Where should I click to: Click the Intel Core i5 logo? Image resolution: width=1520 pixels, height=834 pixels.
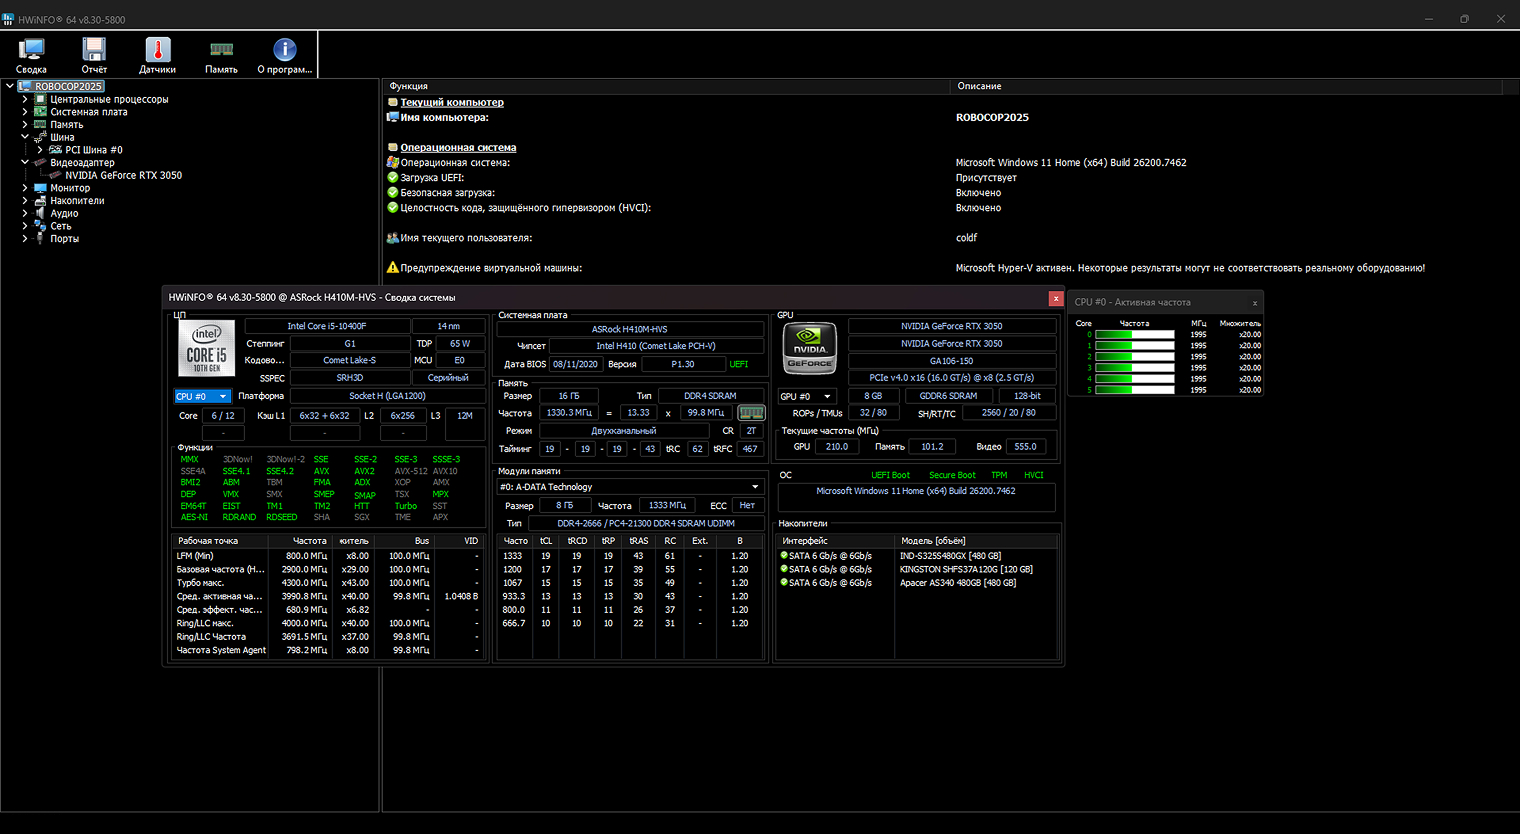tap(207, 347)
